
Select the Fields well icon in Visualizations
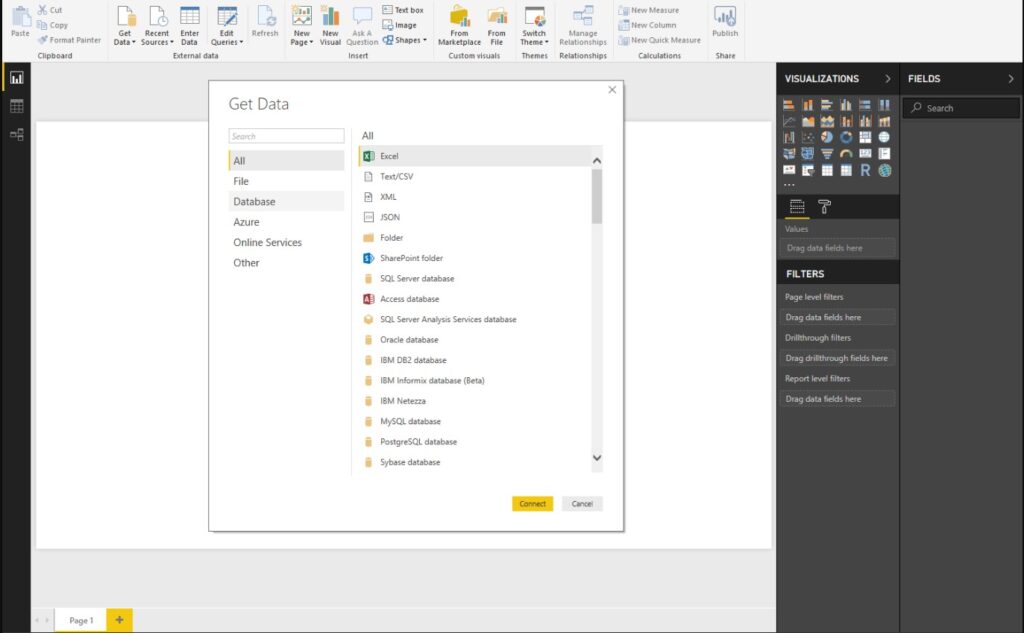[x=797, y=207]
